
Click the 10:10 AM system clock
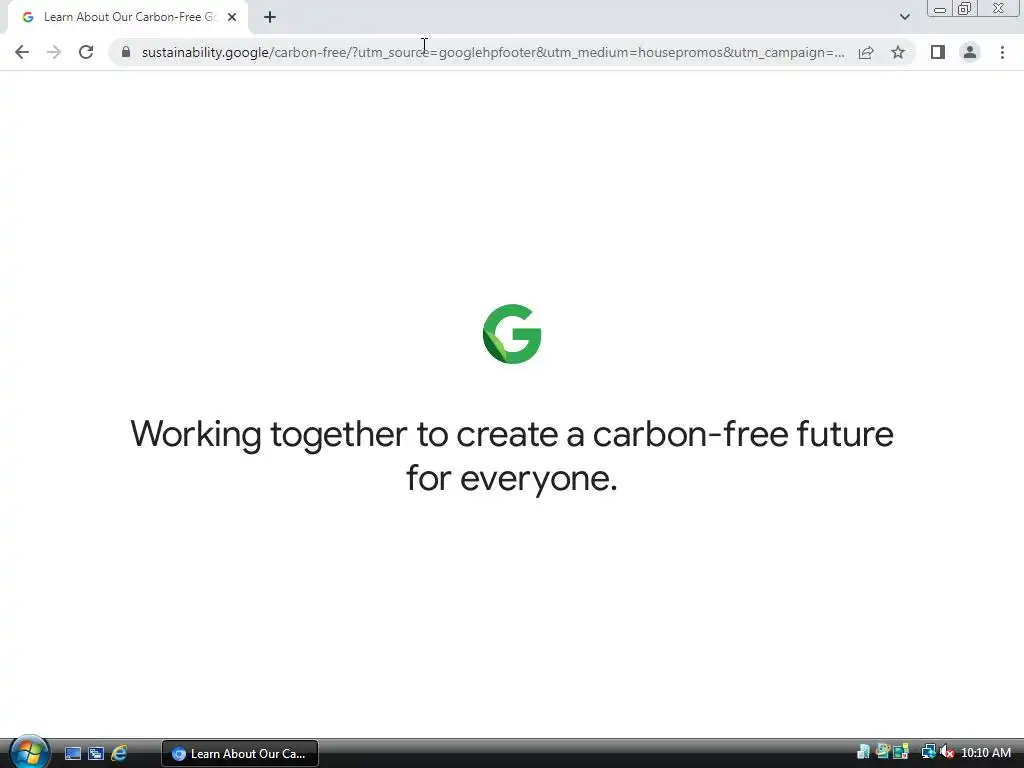986,753
